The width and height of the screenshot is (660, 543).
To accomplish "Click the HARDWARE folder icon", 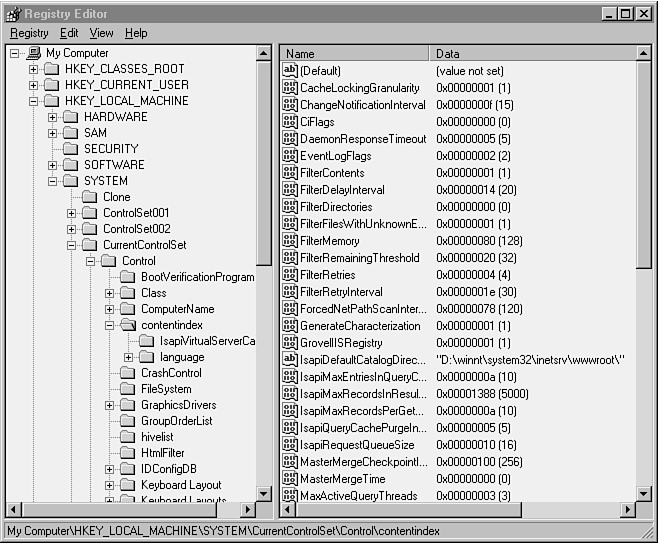I will (71, 117).
